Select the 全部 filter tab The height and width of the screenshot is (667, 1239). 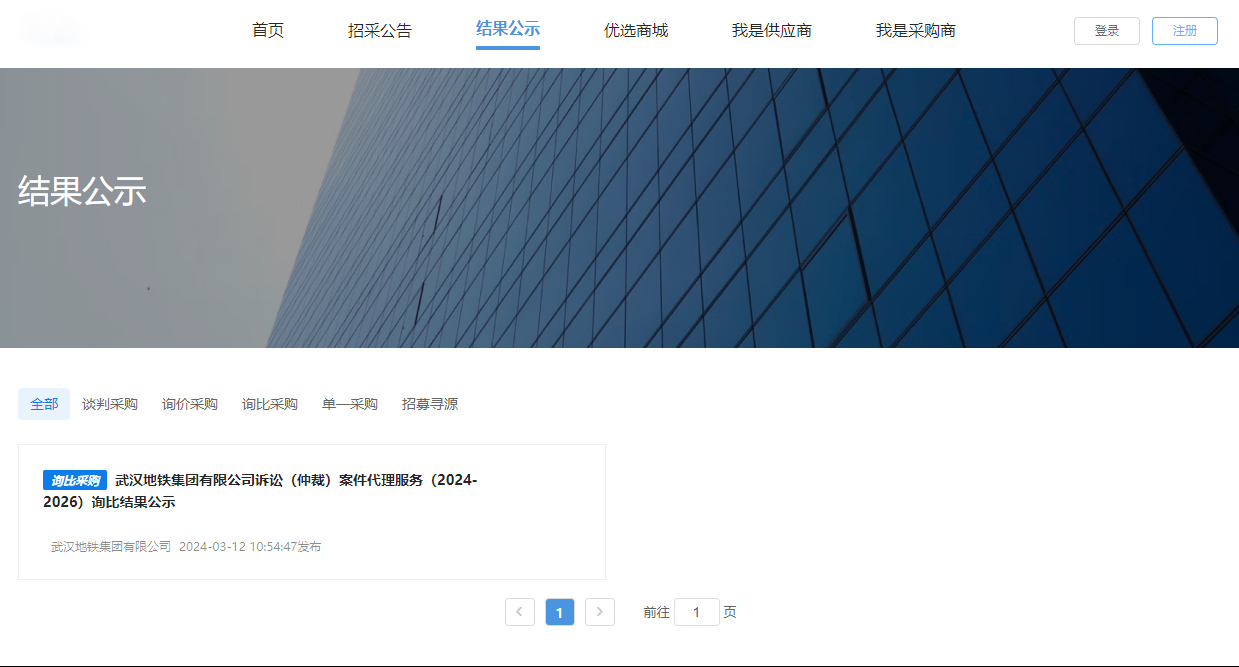point(44,404)
